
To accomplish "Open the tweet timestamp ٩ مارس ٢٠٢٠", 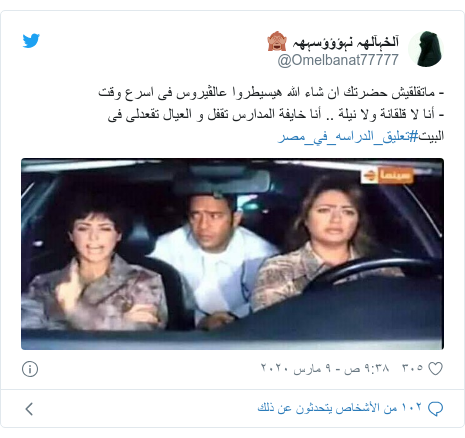I will pos(325,369).
